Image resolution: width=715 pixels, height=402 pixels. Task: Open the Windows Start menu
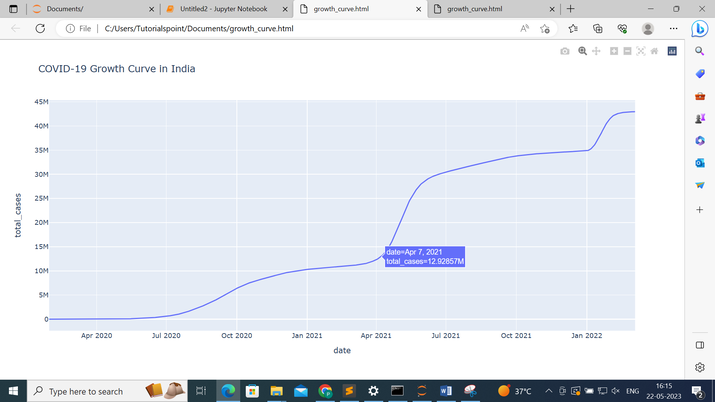click(13, 391)
